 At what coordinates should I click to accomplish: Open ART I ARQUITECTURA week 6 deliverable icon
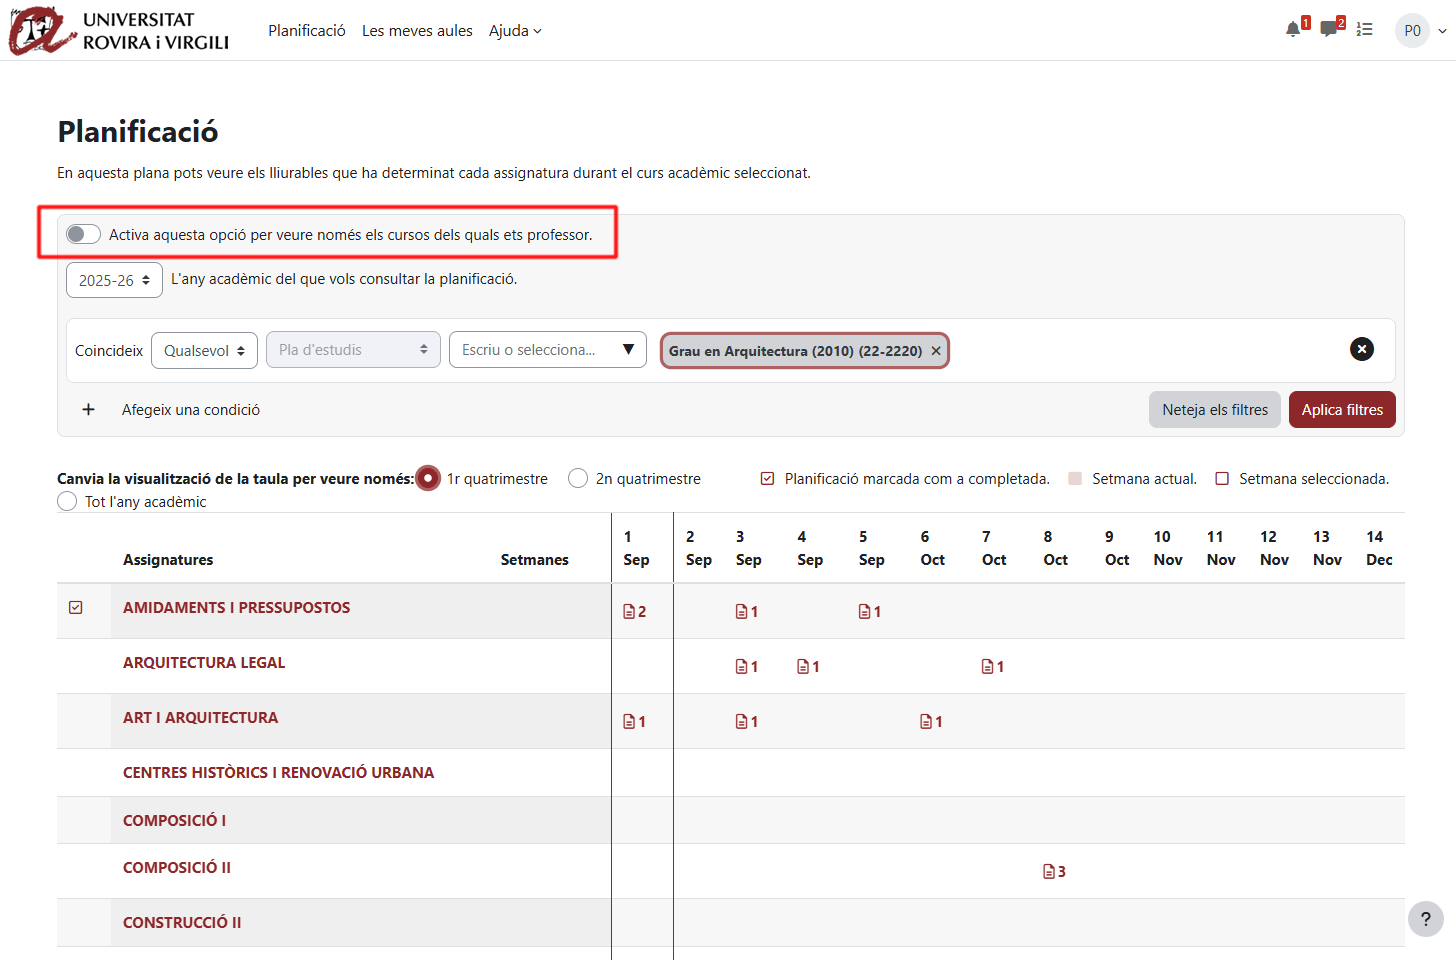pos(926,722)
